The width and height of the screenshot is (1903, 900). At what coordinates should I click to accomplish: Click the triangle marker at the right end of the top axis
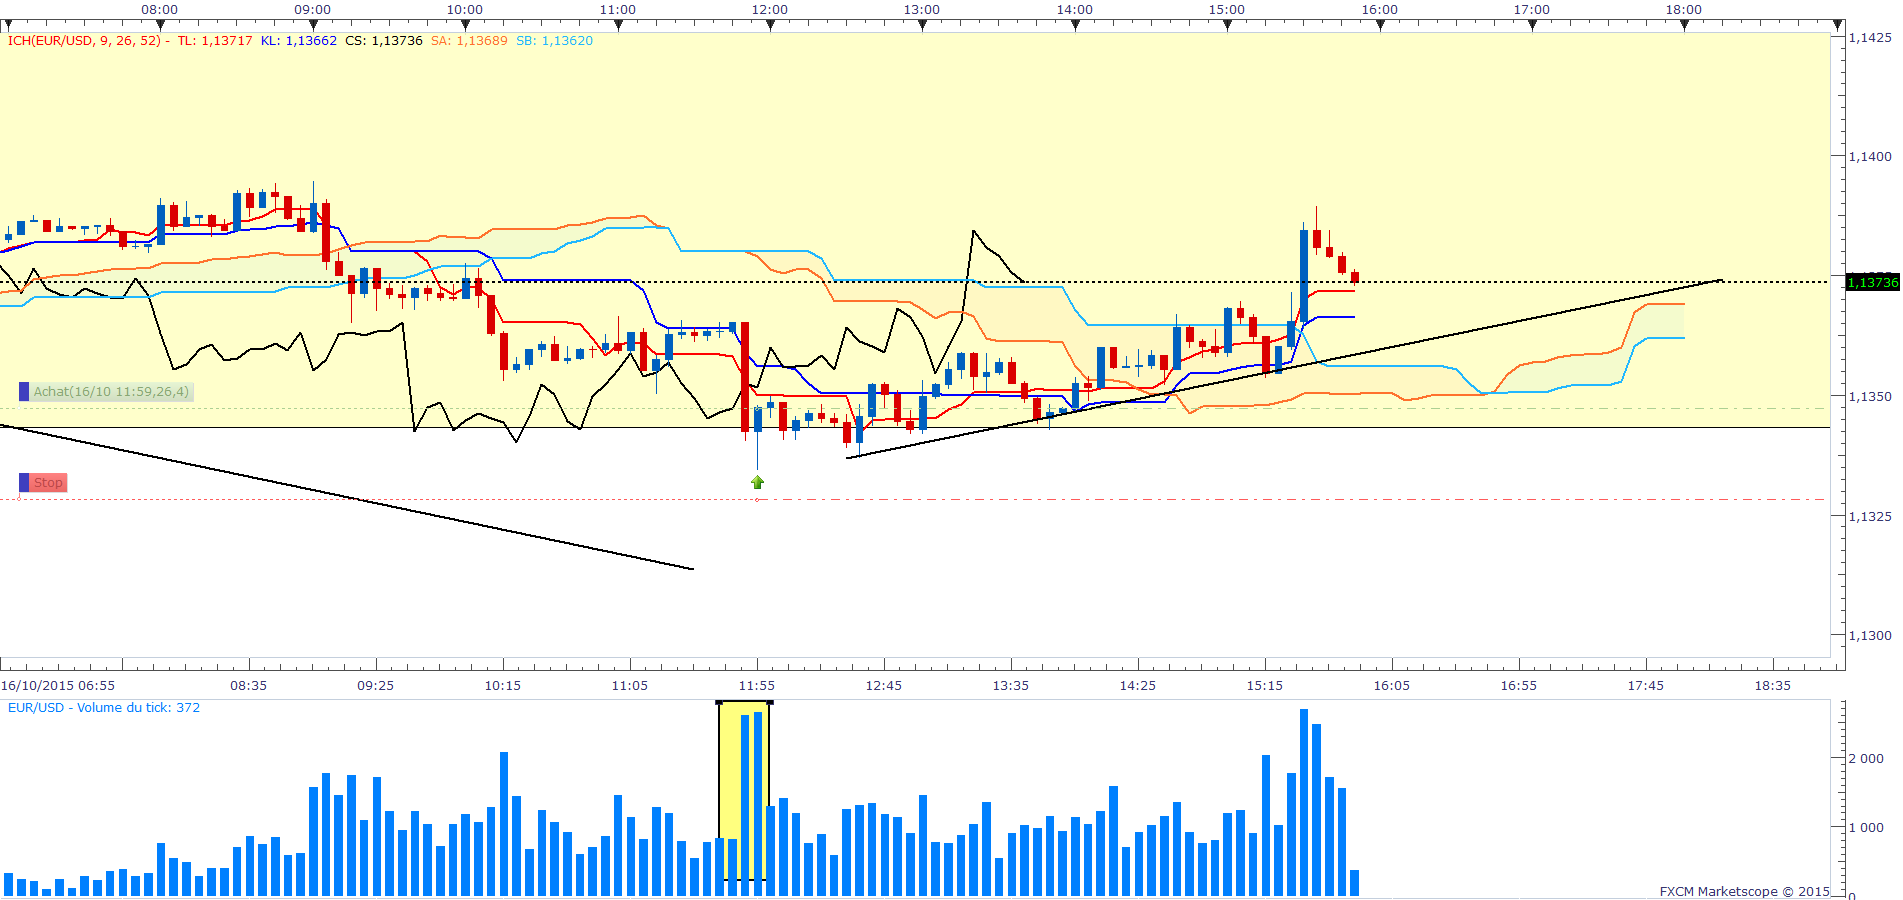pyautogui.click(x=1837, y=26)
